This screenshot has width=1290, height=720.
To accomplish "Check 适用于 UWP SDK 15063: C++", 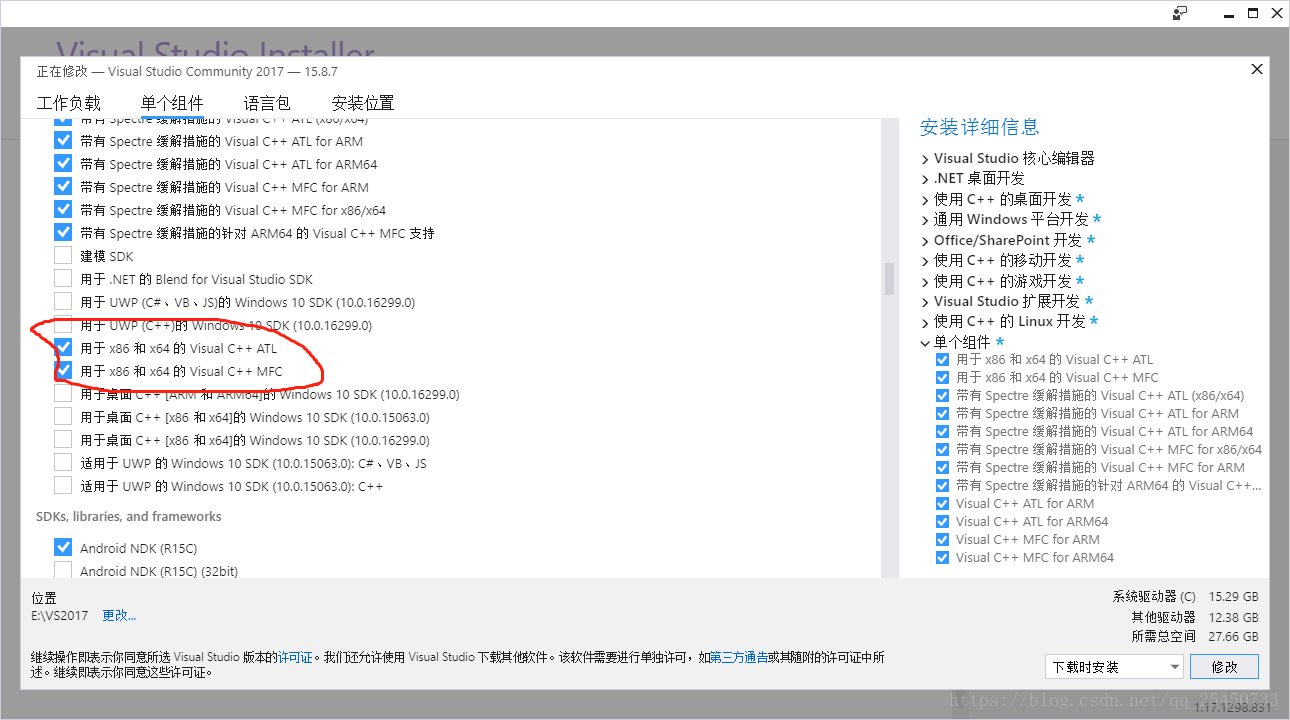I will (x=63, y=486).
